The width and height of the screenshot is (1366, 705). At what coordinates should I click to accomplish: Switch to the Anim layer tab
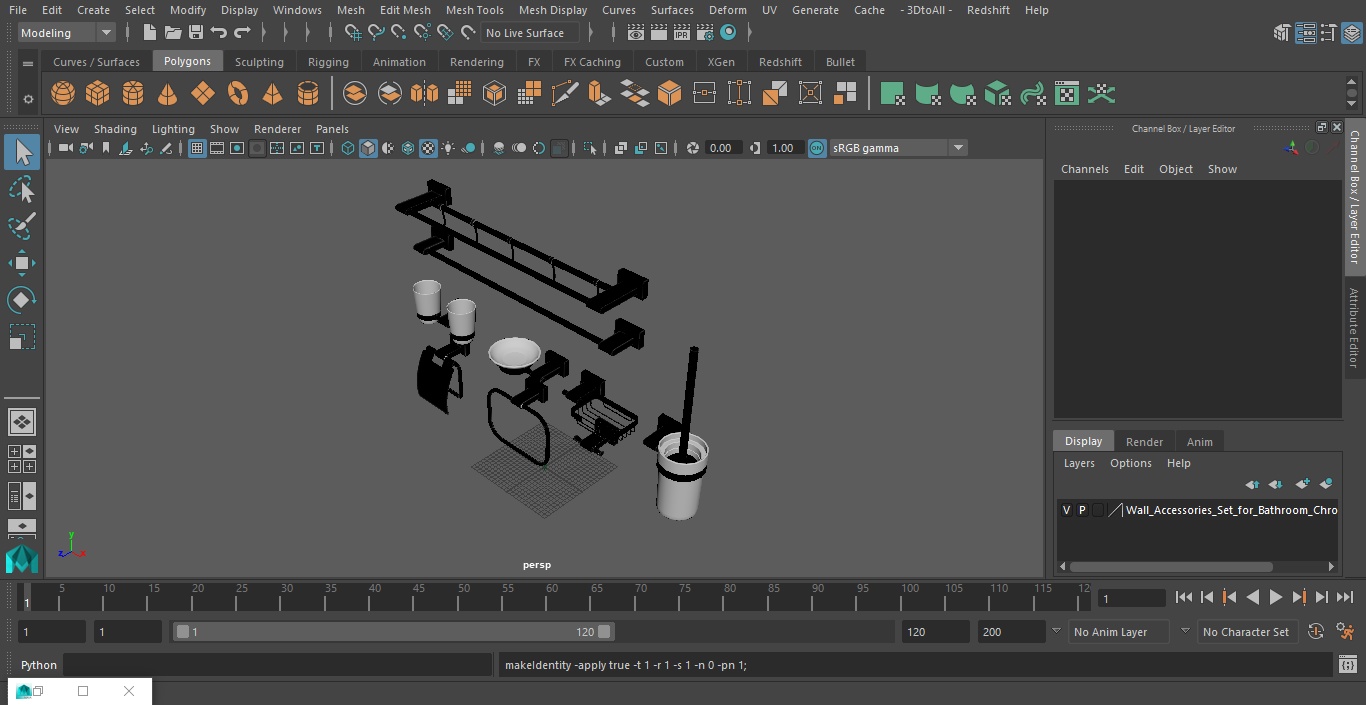point(1199,442)
